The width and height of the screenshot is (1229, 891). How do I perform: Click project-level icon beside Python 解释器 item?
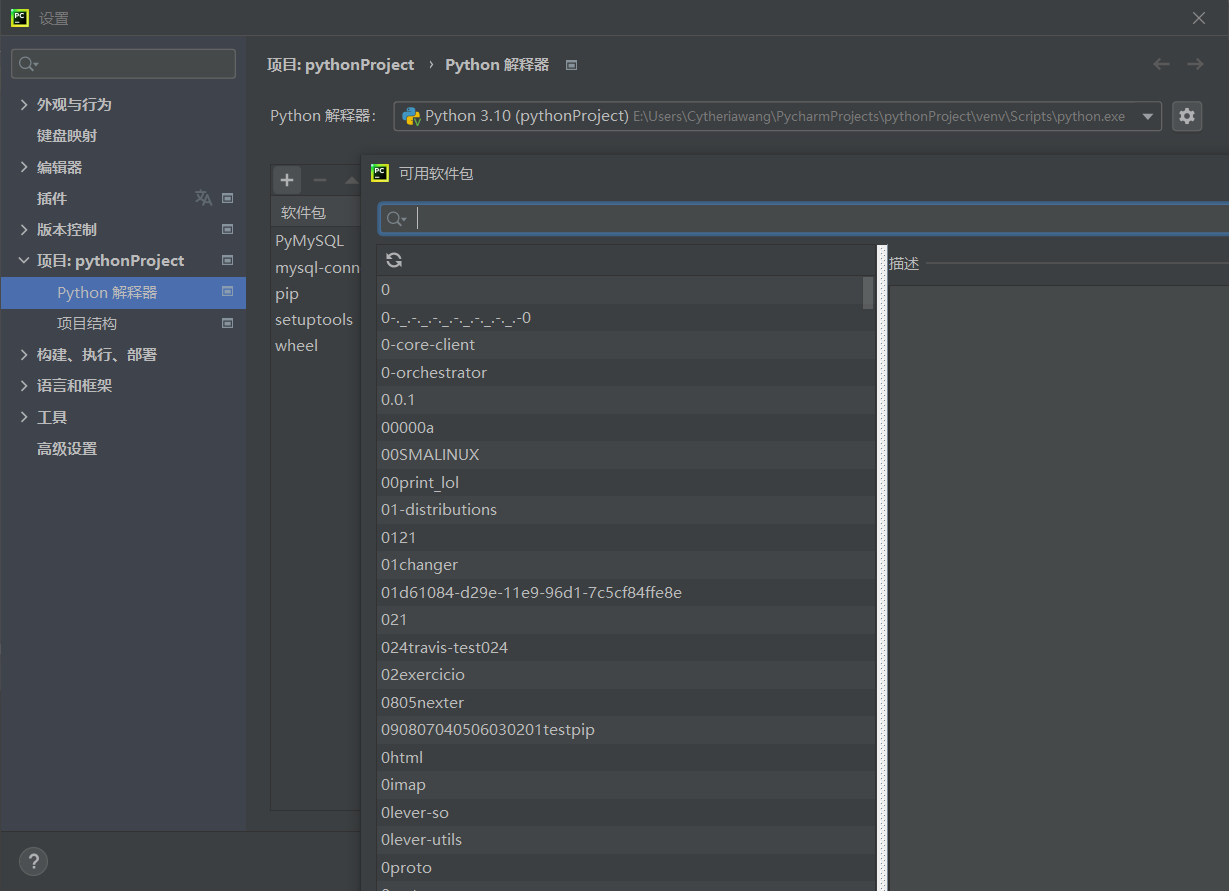227,292
